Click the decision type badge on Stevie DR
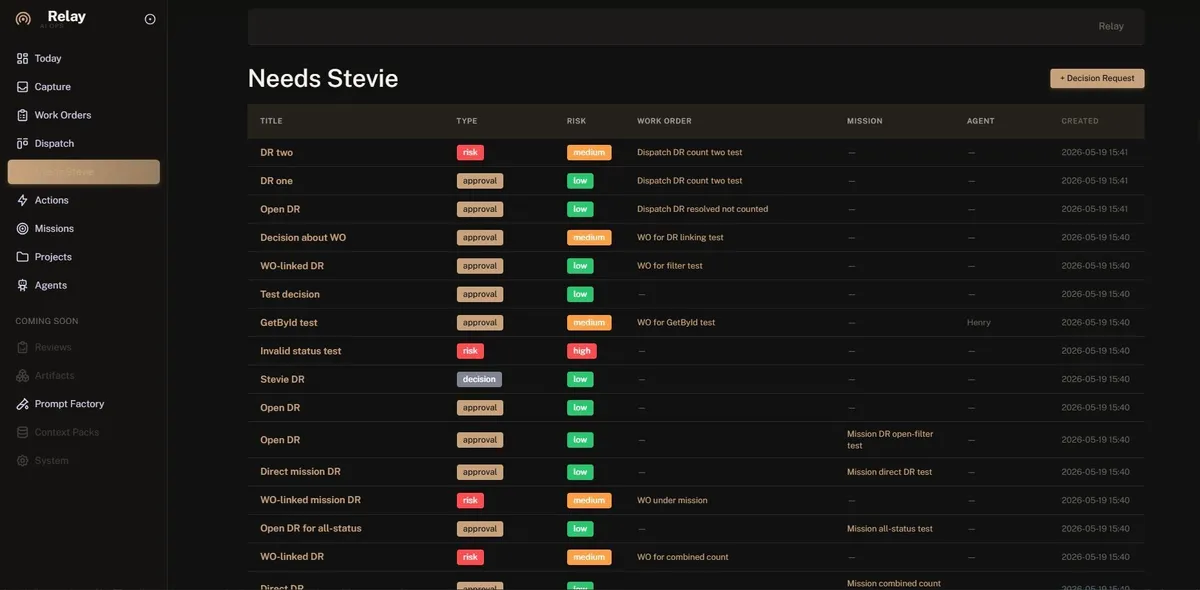Image resolution: width=1200 pixels, height=590 pixels. point(479,380)
